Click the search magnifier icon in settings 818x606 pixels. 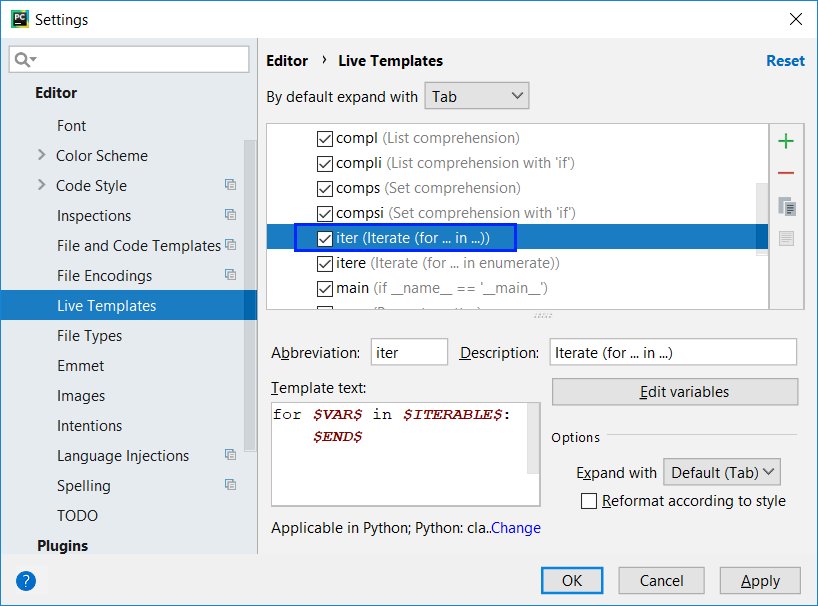(23, 60)
